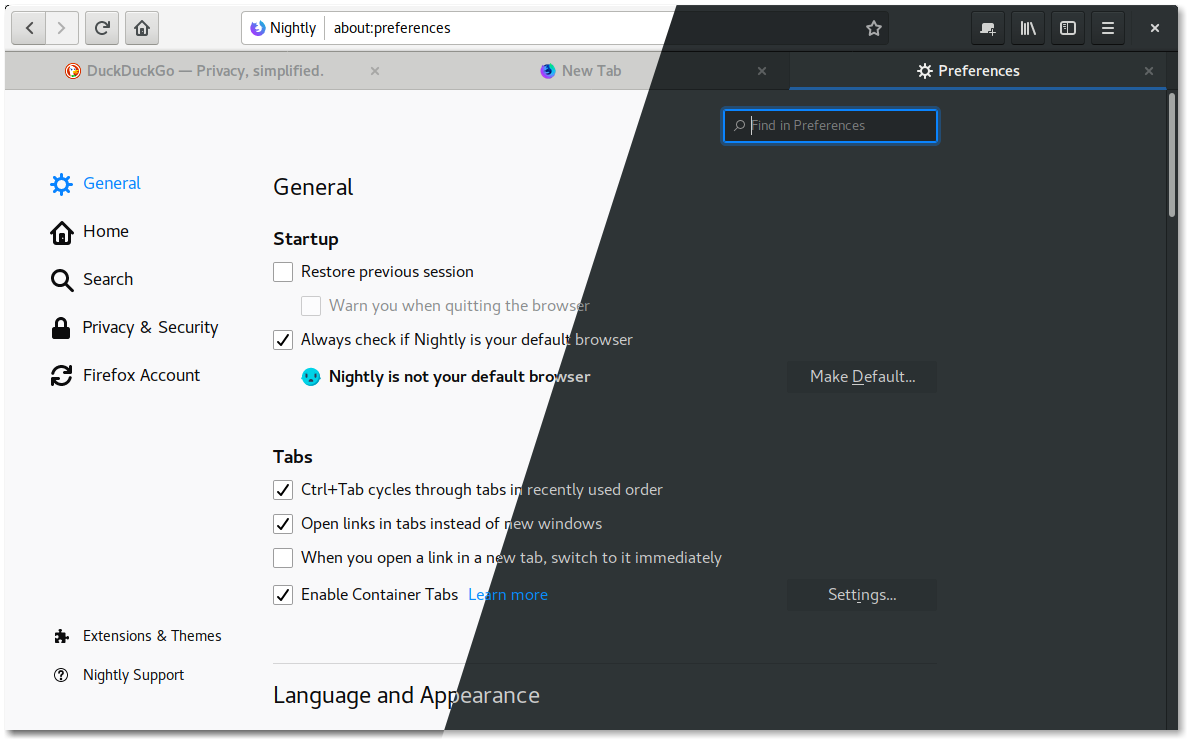1187x739 pixels.
Task: Click the sad face default browser icon
Action: pyautogui.click(x=311, y=376)
